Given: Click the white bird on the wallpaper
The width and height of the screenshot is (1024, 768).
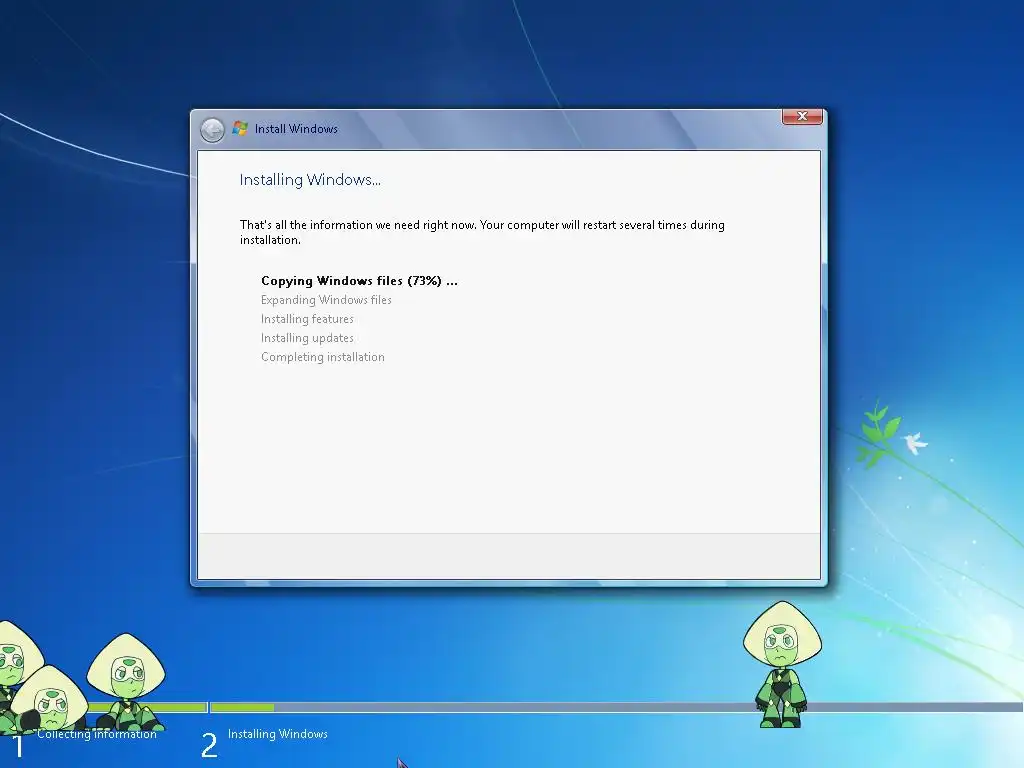Looking at the screenshot, I should pos(915,443).
